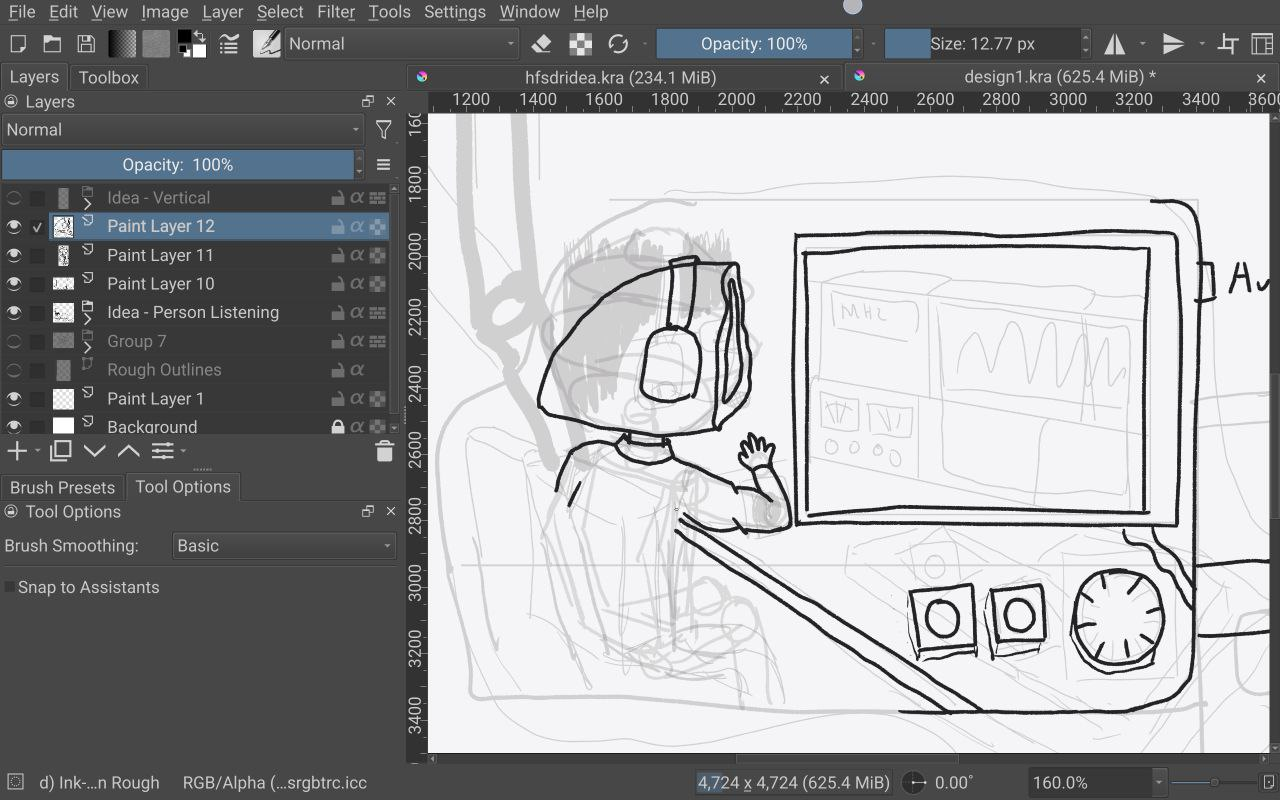Enable Snap to Assistants checkbox

(10, 587)
